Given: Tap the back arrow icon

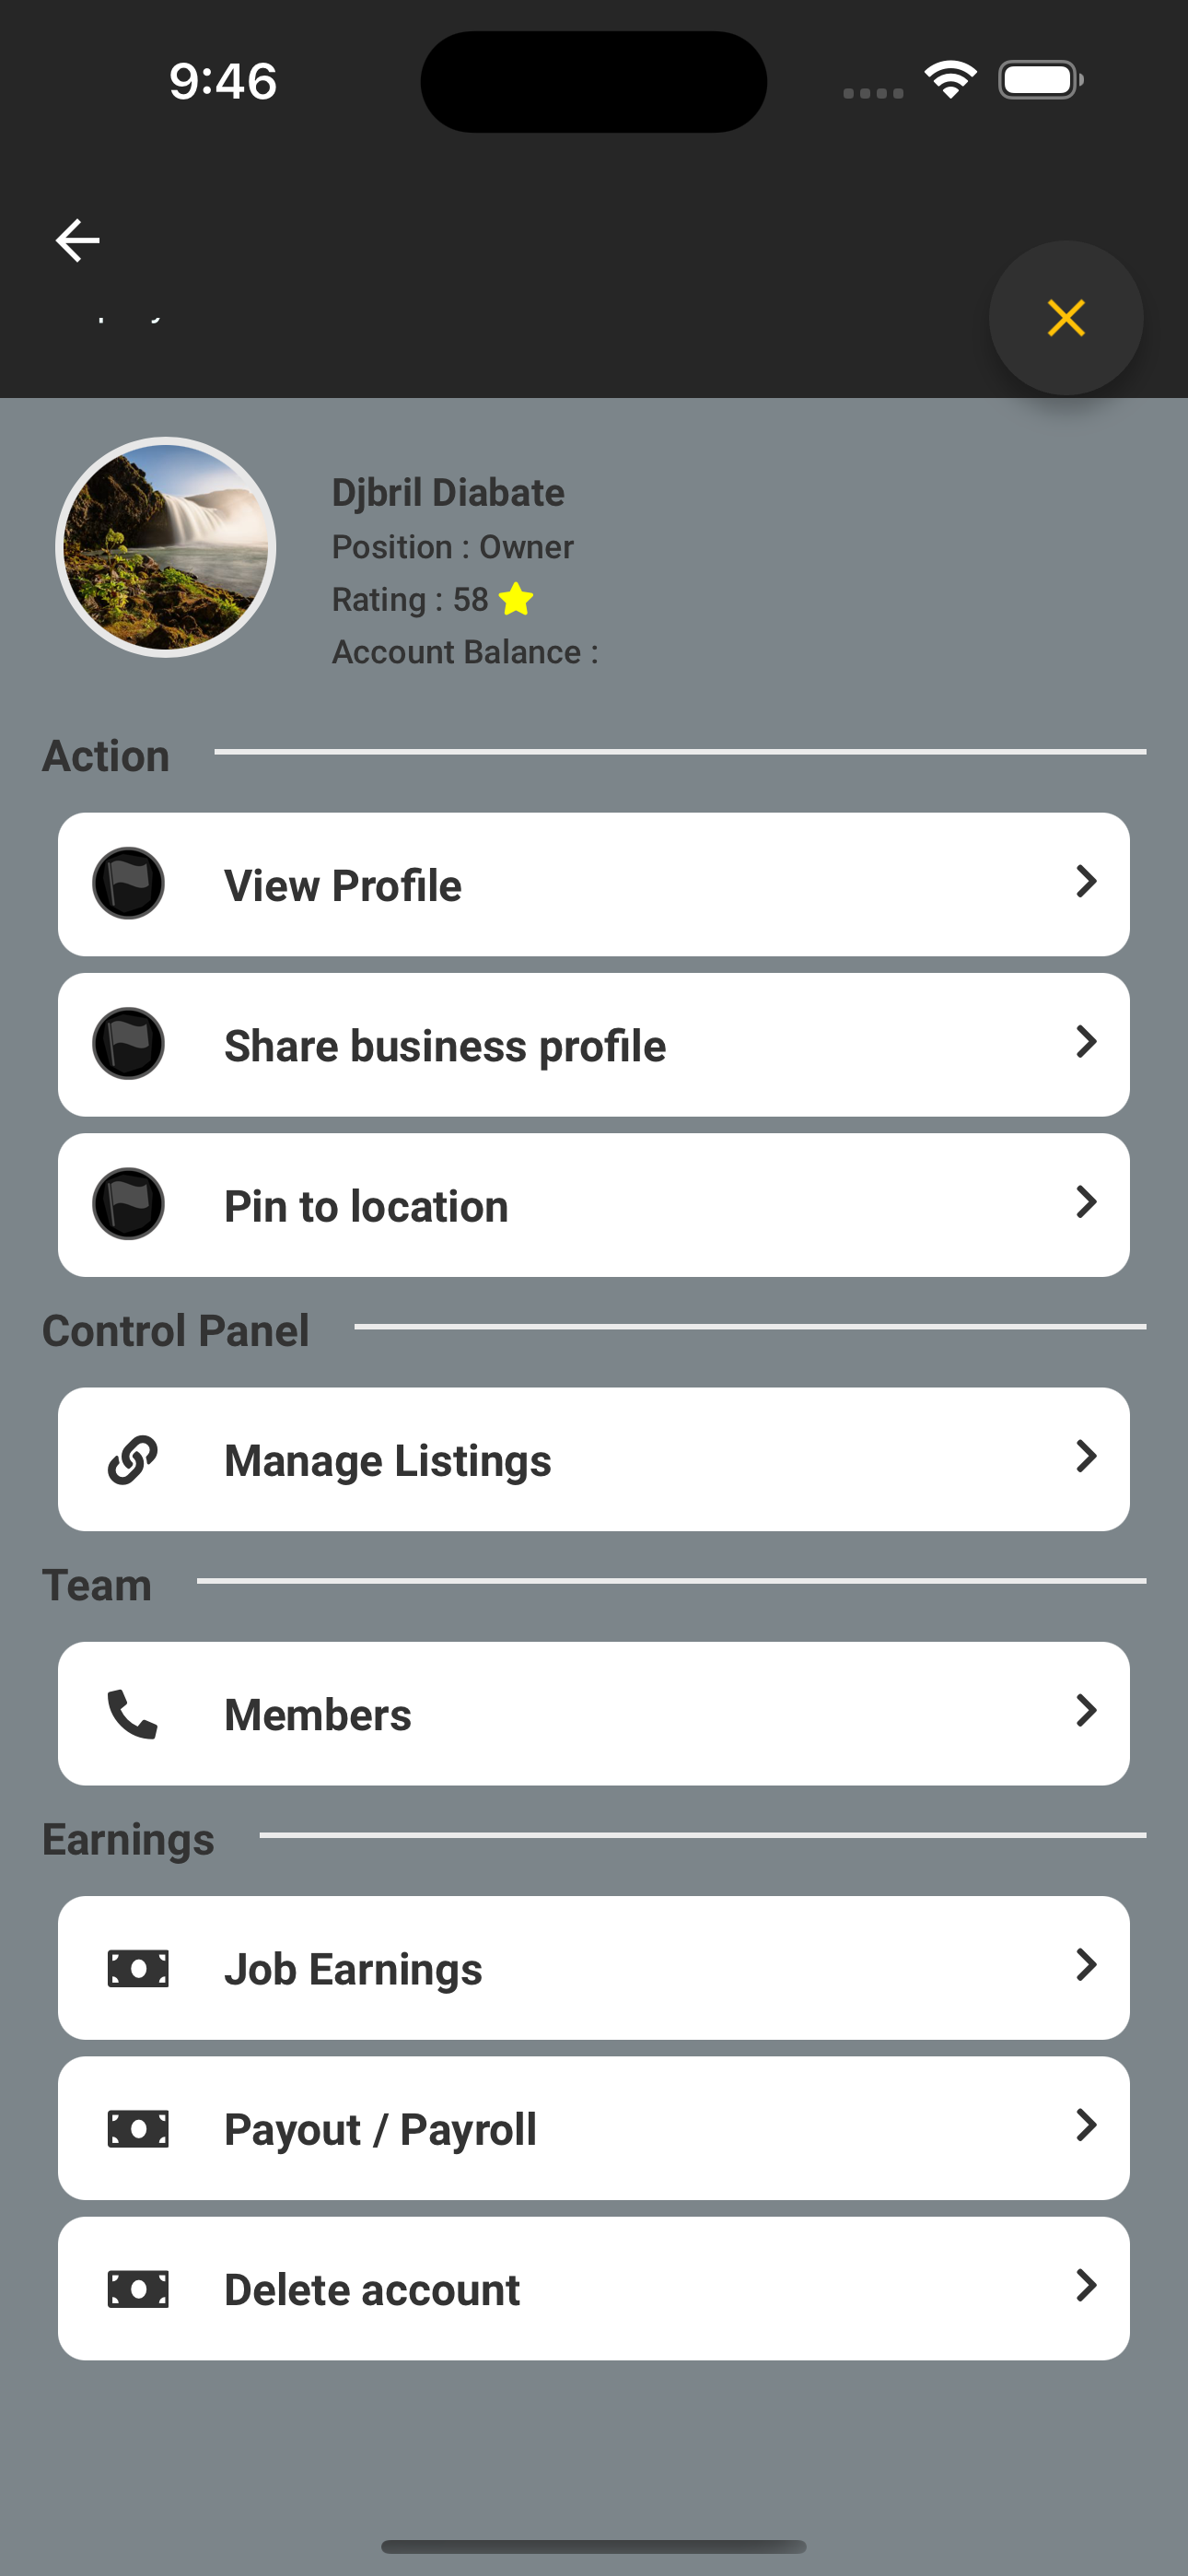Looking at the screenshot, I should pyautogui.click(x=77, y=240).
